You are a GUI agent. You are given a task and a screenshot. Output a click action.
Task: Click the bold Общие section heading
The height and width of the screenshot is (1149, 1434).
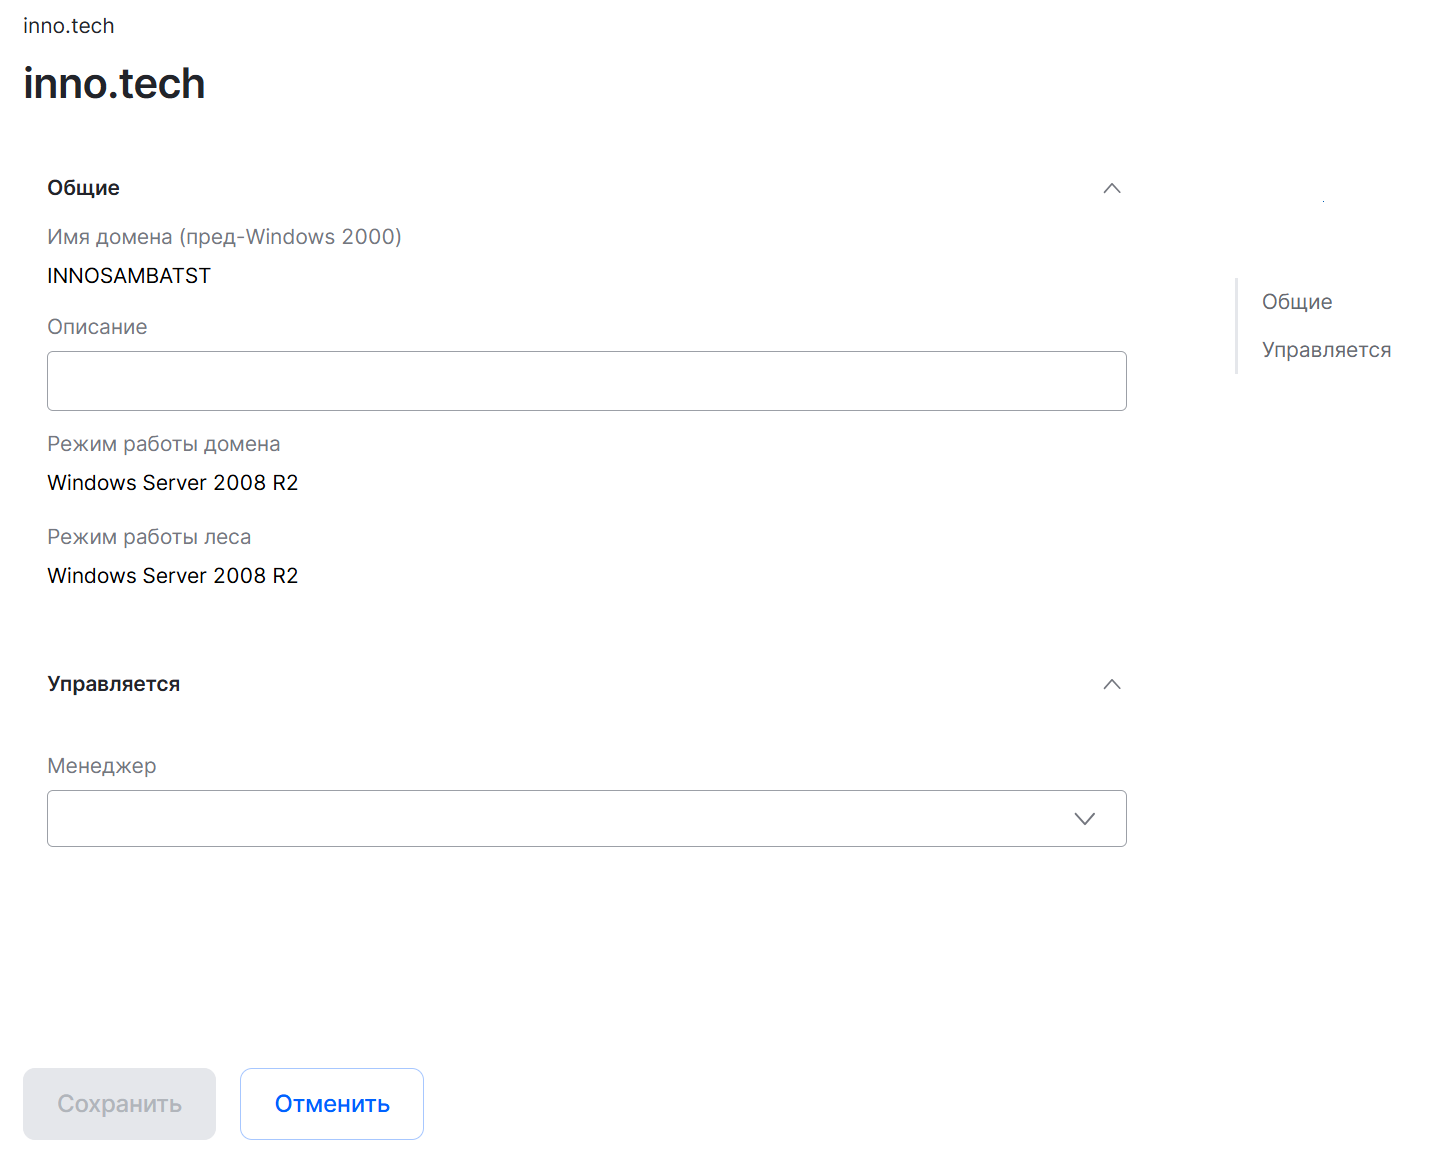(x=83, y=188)
